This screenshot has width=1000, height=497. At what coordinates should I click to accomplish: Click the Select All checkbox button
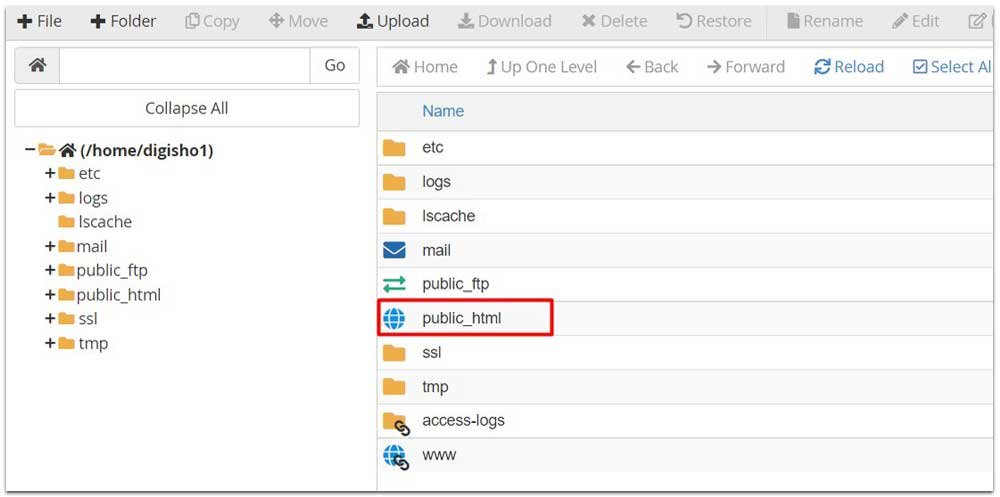(x=952, y=67)
